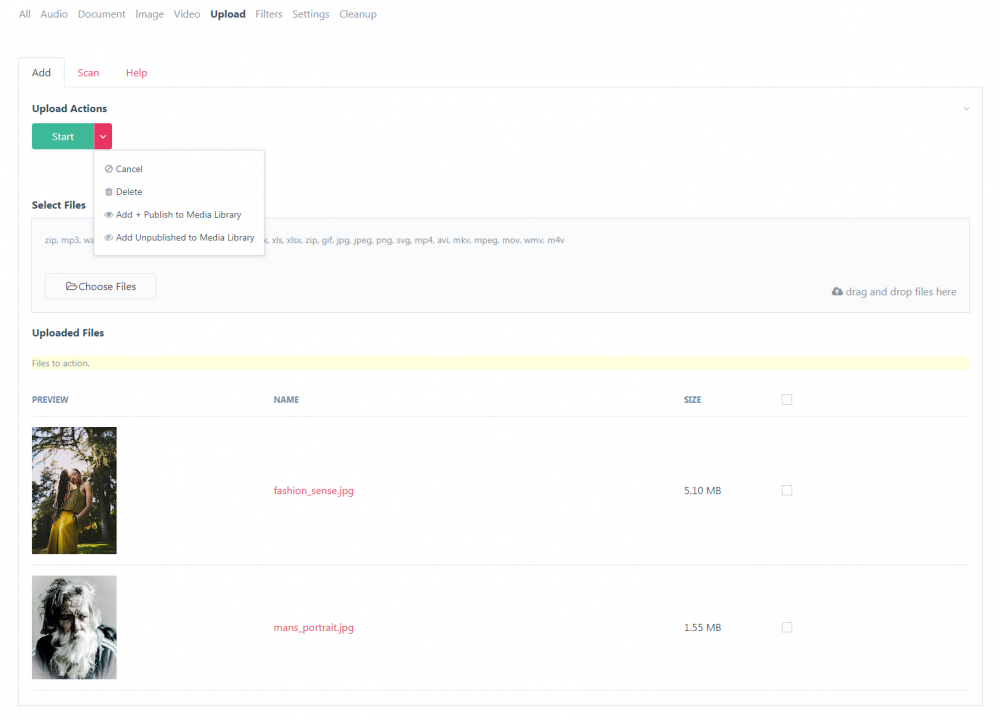Check the checkbox for mans_portrait.jpg
This screenshot has height=721, width=1000.
[786, 627]
